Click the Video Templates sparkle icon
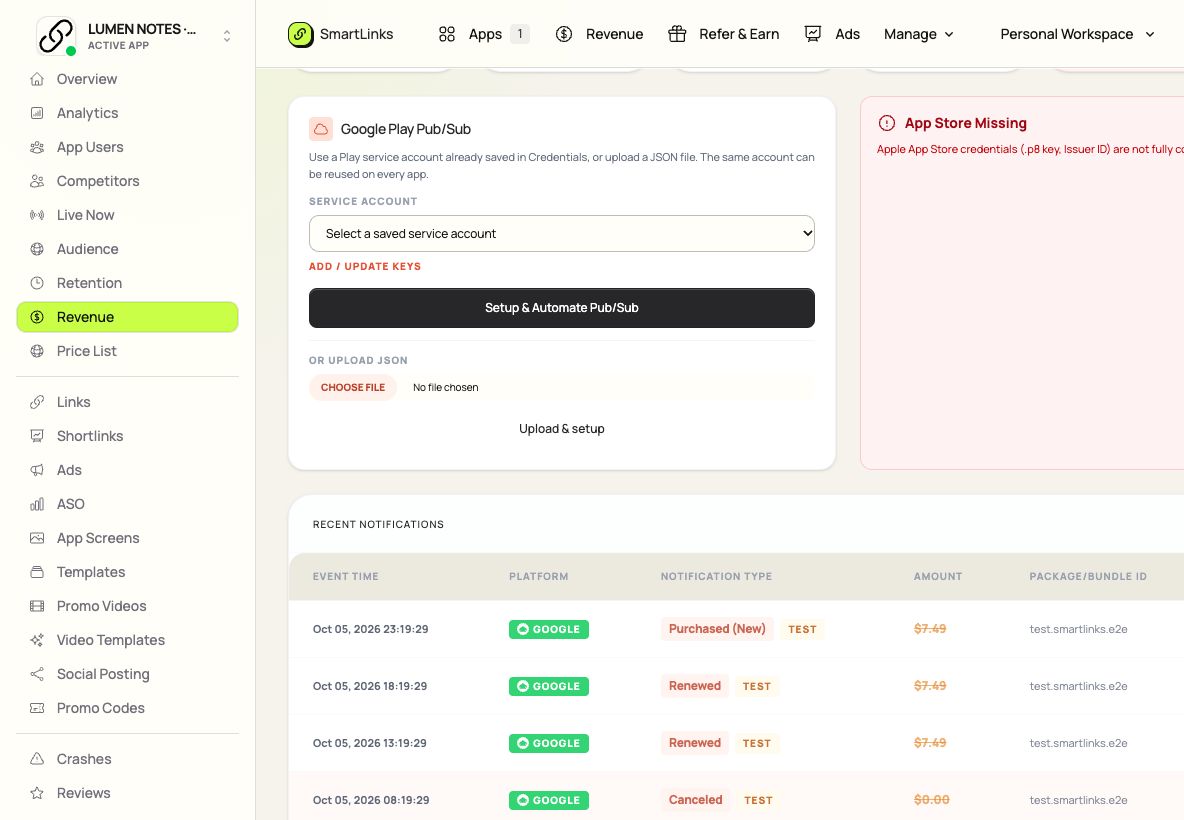This screenshot has height=820, width=1184. (x=37, y=640)
